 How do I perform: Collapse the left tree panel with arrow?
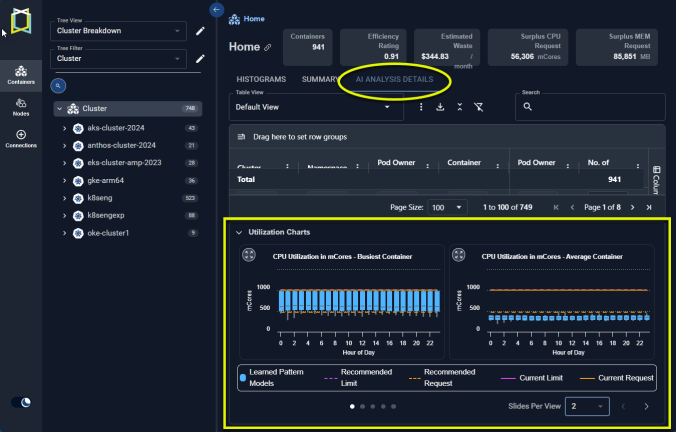coord(218,9)
